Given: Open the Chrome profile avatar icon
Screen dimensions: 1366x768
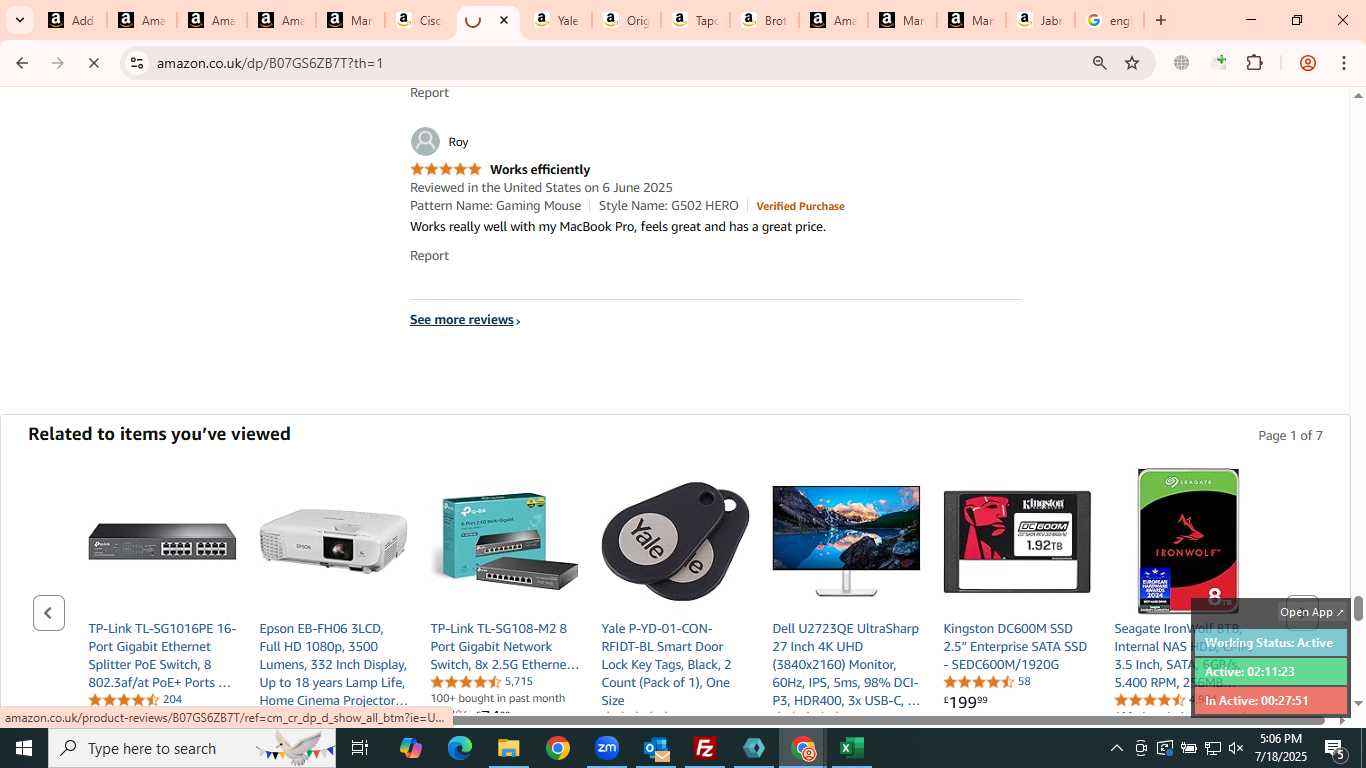Looking at the screenshot, I should 1307,63.
